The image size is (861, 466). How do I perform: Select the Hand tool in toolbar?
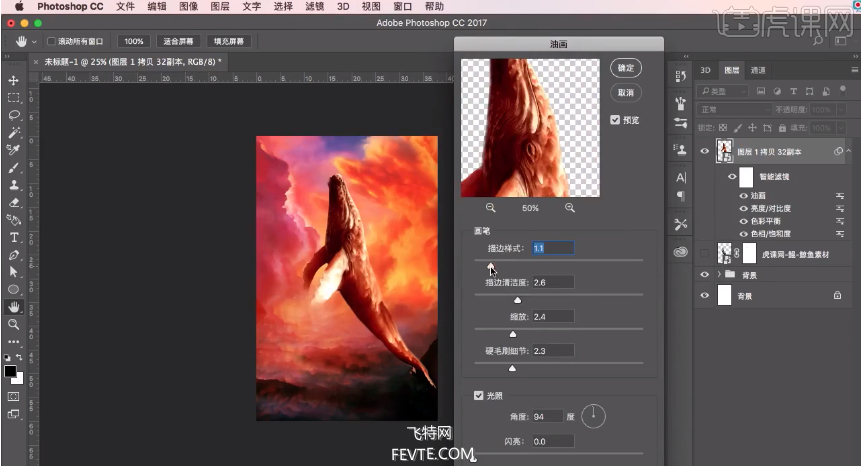[x=14, y=307]
